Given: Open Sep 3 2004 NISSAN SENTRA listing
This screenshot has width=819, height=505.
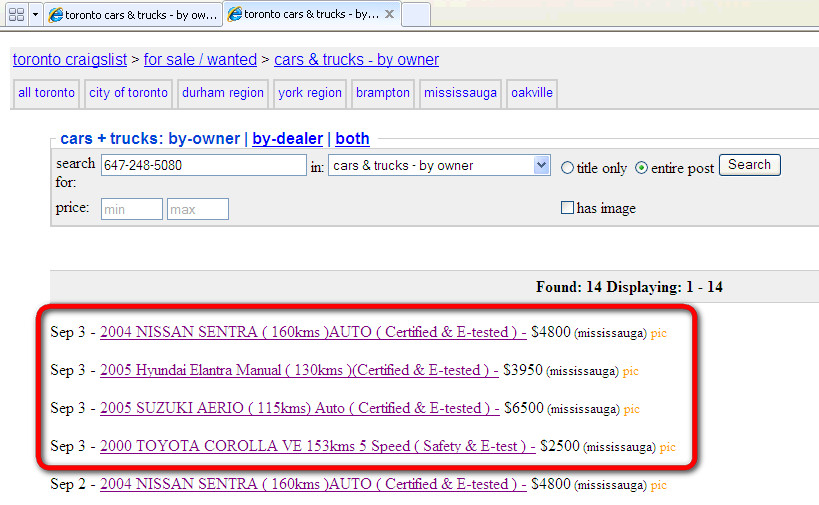Looking at the screenshot, I should 313,332.
